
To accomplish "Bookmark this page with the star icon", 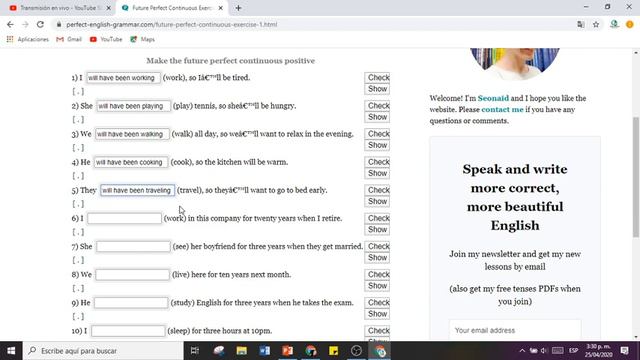I will pyautogui.click(x=596, y=24).
